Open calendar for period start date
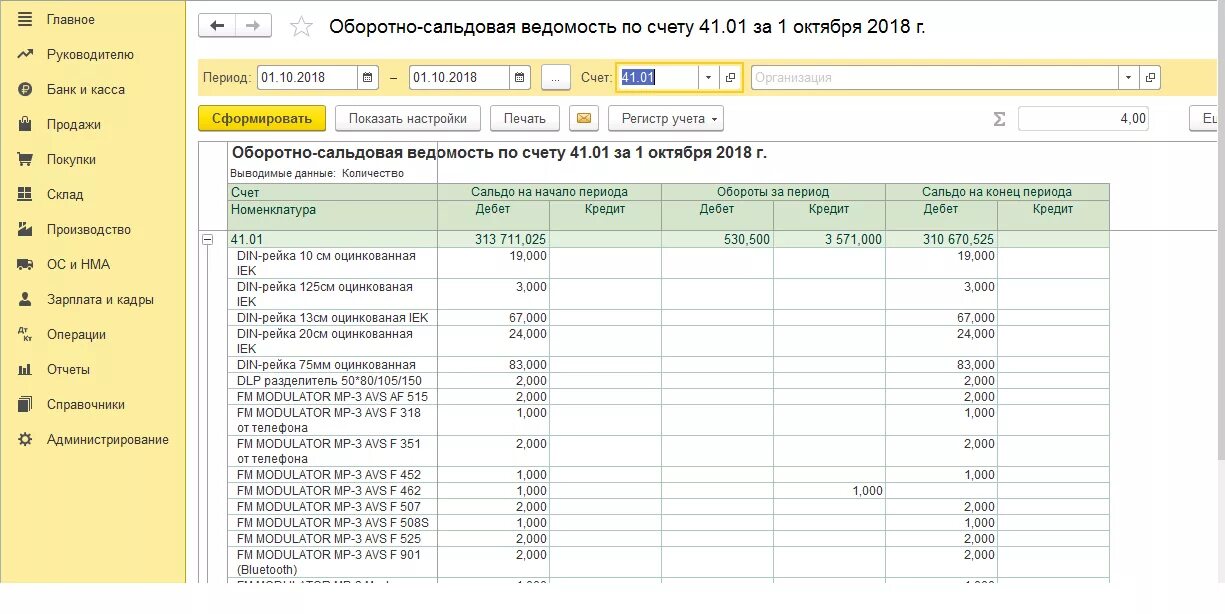The height and width of the screenshot is (614, 1225). point(369,77)
